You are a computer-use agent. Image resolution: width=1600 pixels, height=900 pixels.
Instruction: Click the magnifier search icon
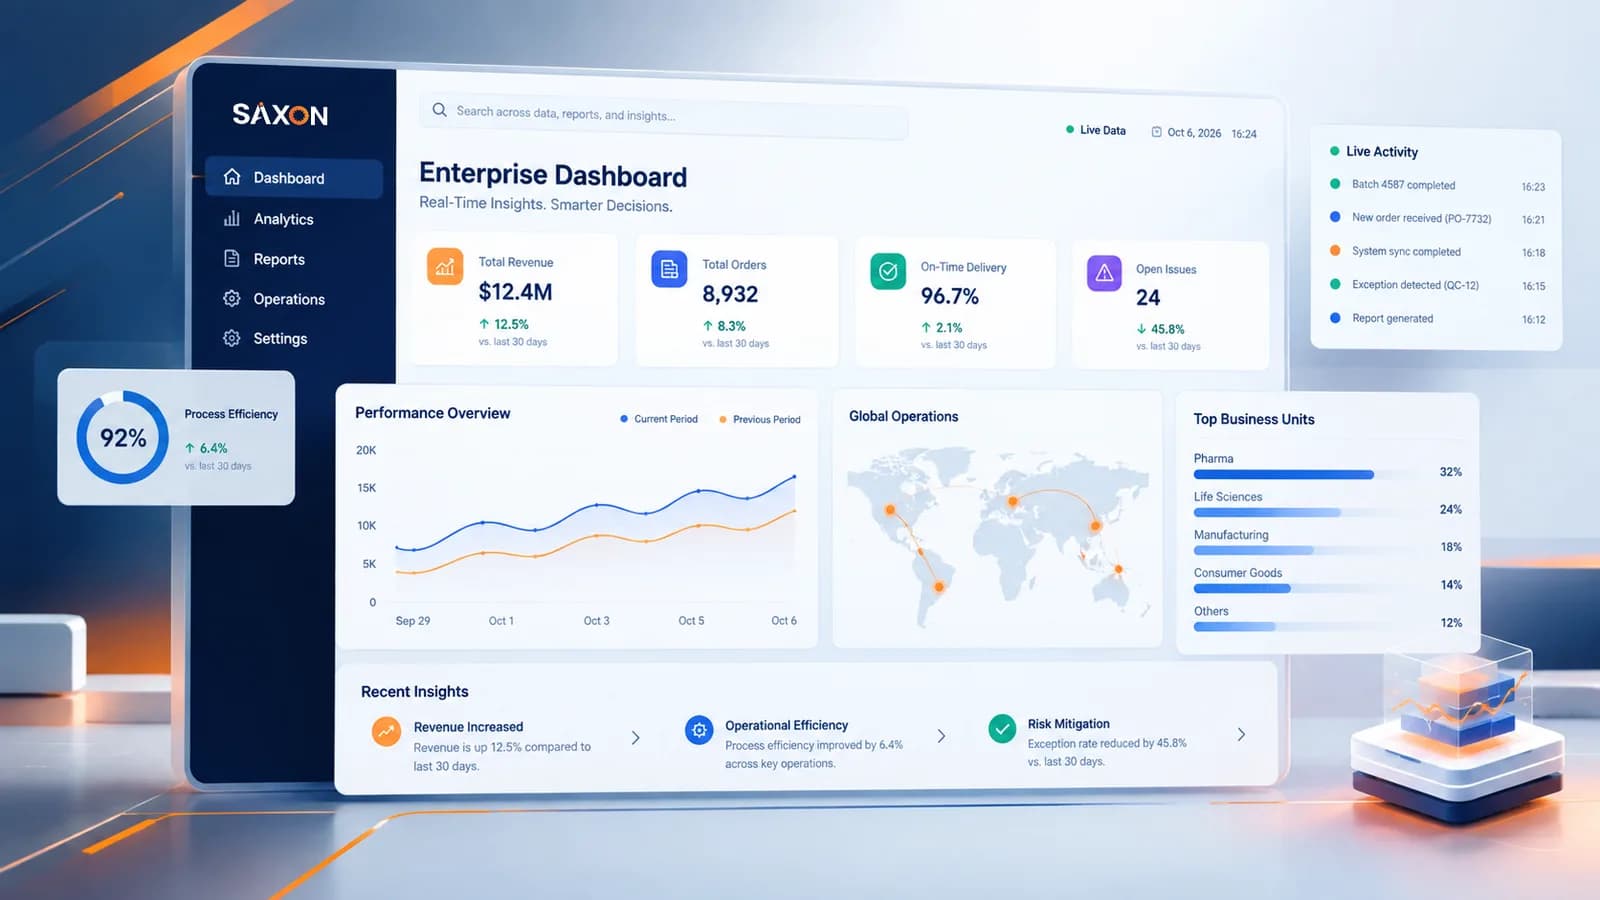pos(439,110)
